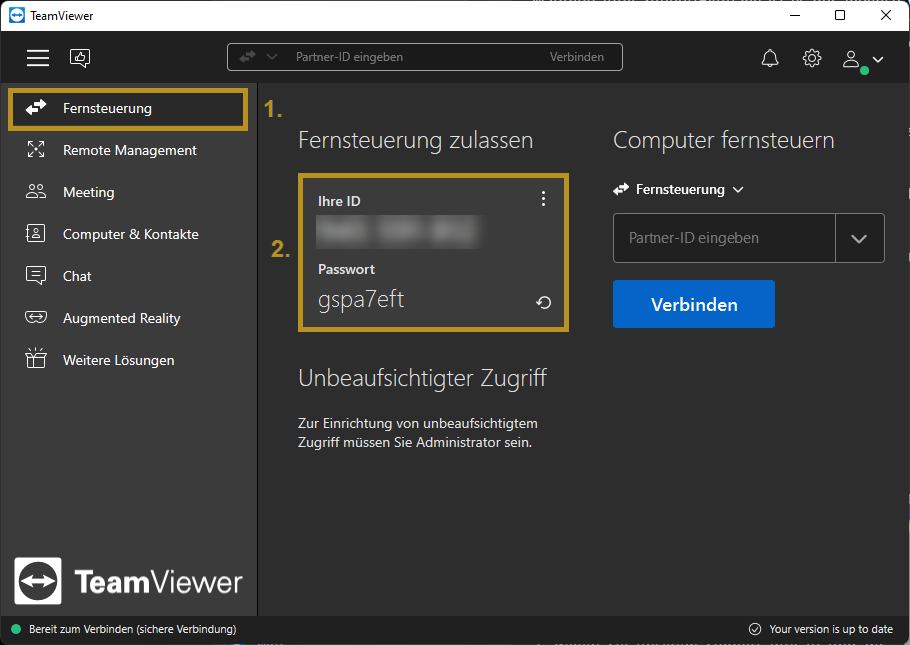Open the Ihre ID three-dot options menu
This screenshot has height=645, width=910.
point(543,199)
